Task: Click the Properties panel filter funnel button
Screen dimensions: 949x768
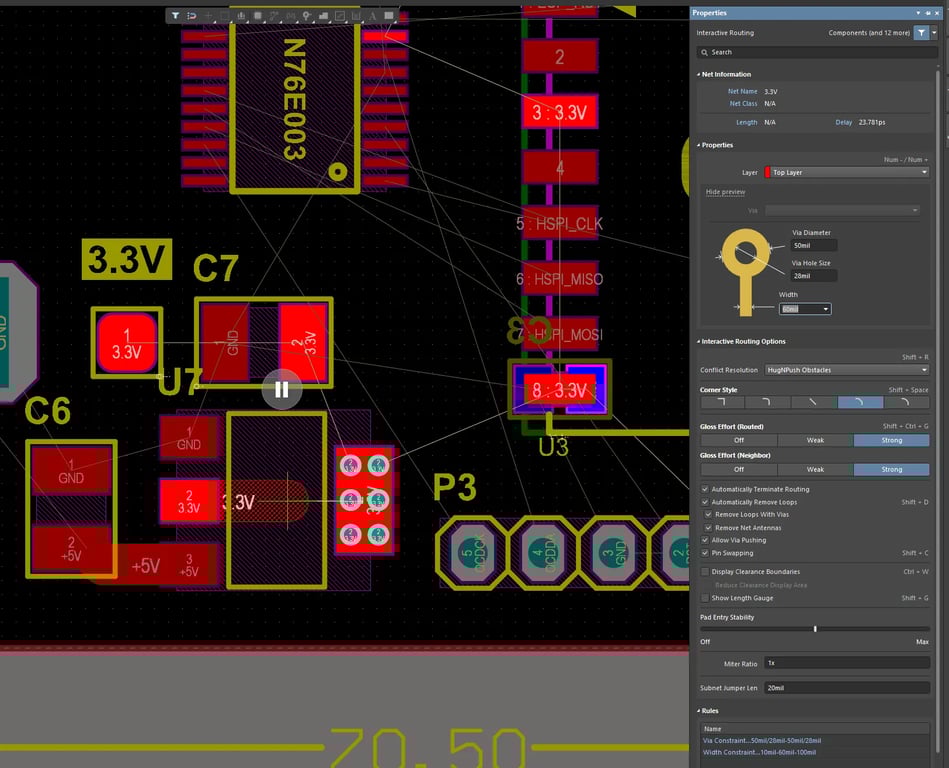Action: pos(921,33)
